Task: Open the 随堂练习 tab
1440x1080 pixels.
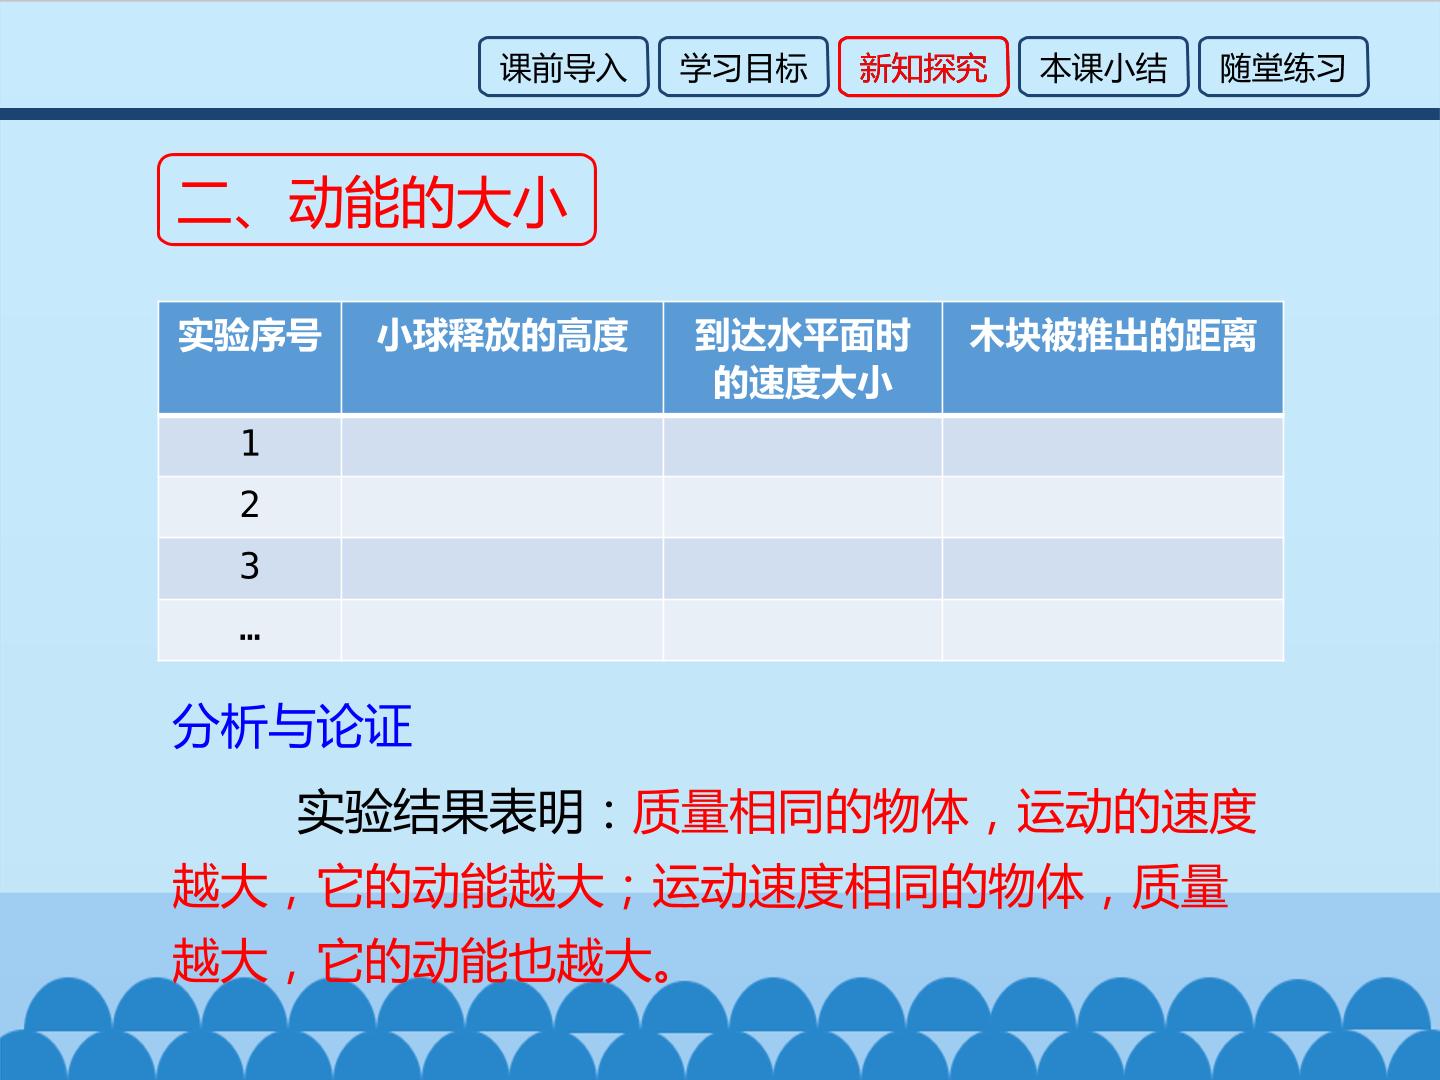Action: (1283, 67)
